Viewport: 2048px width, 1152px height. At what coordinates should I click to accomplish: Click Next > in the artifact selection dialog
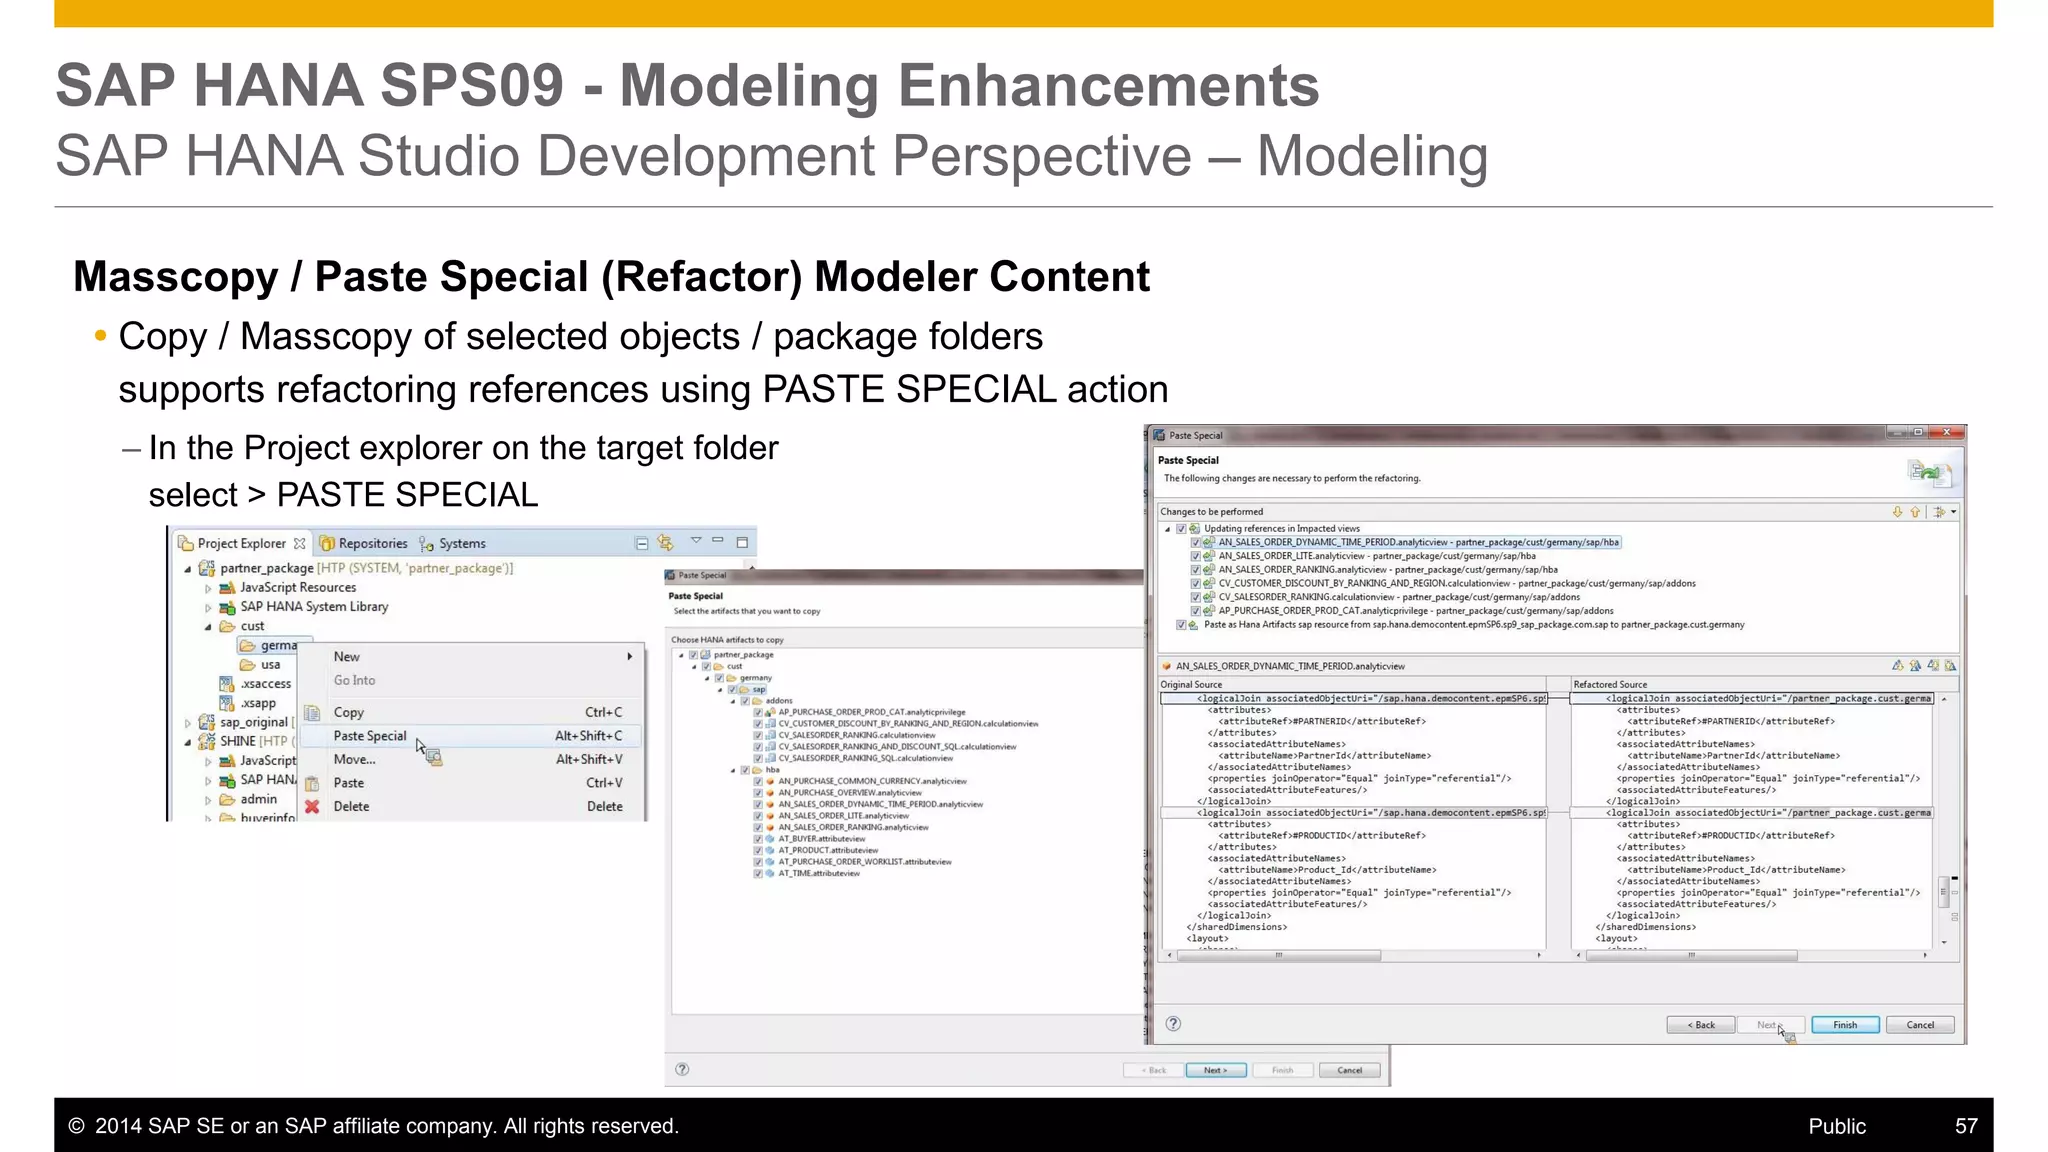1215,1070
